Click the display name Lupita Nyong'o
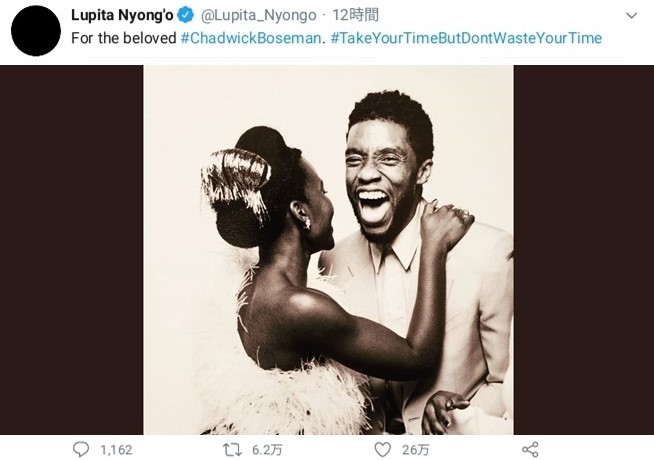 point(121,15)
